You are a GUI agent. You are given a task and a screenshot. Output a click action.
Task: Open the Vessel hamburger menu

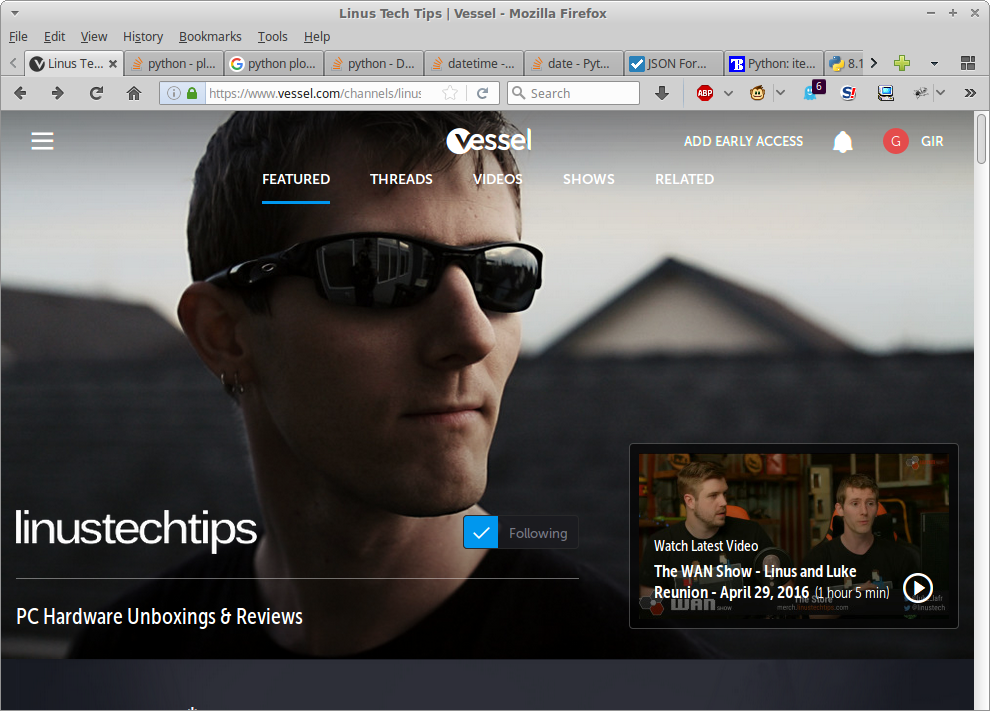click(42, 142)
